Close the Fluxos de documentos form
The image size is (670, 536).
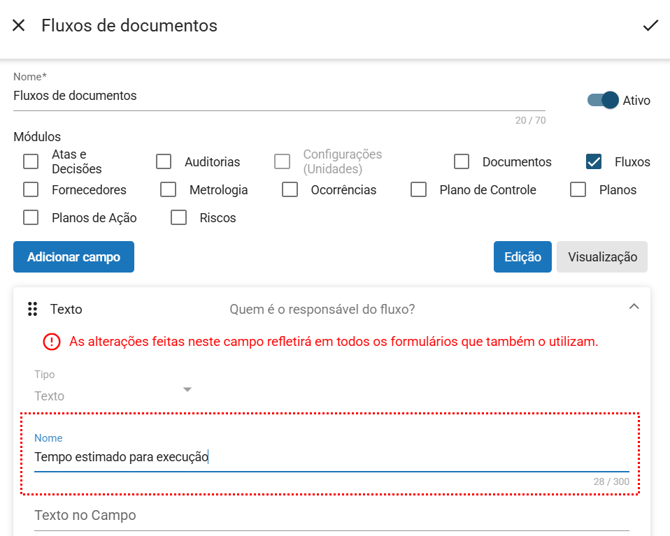[x=18, y=25]
